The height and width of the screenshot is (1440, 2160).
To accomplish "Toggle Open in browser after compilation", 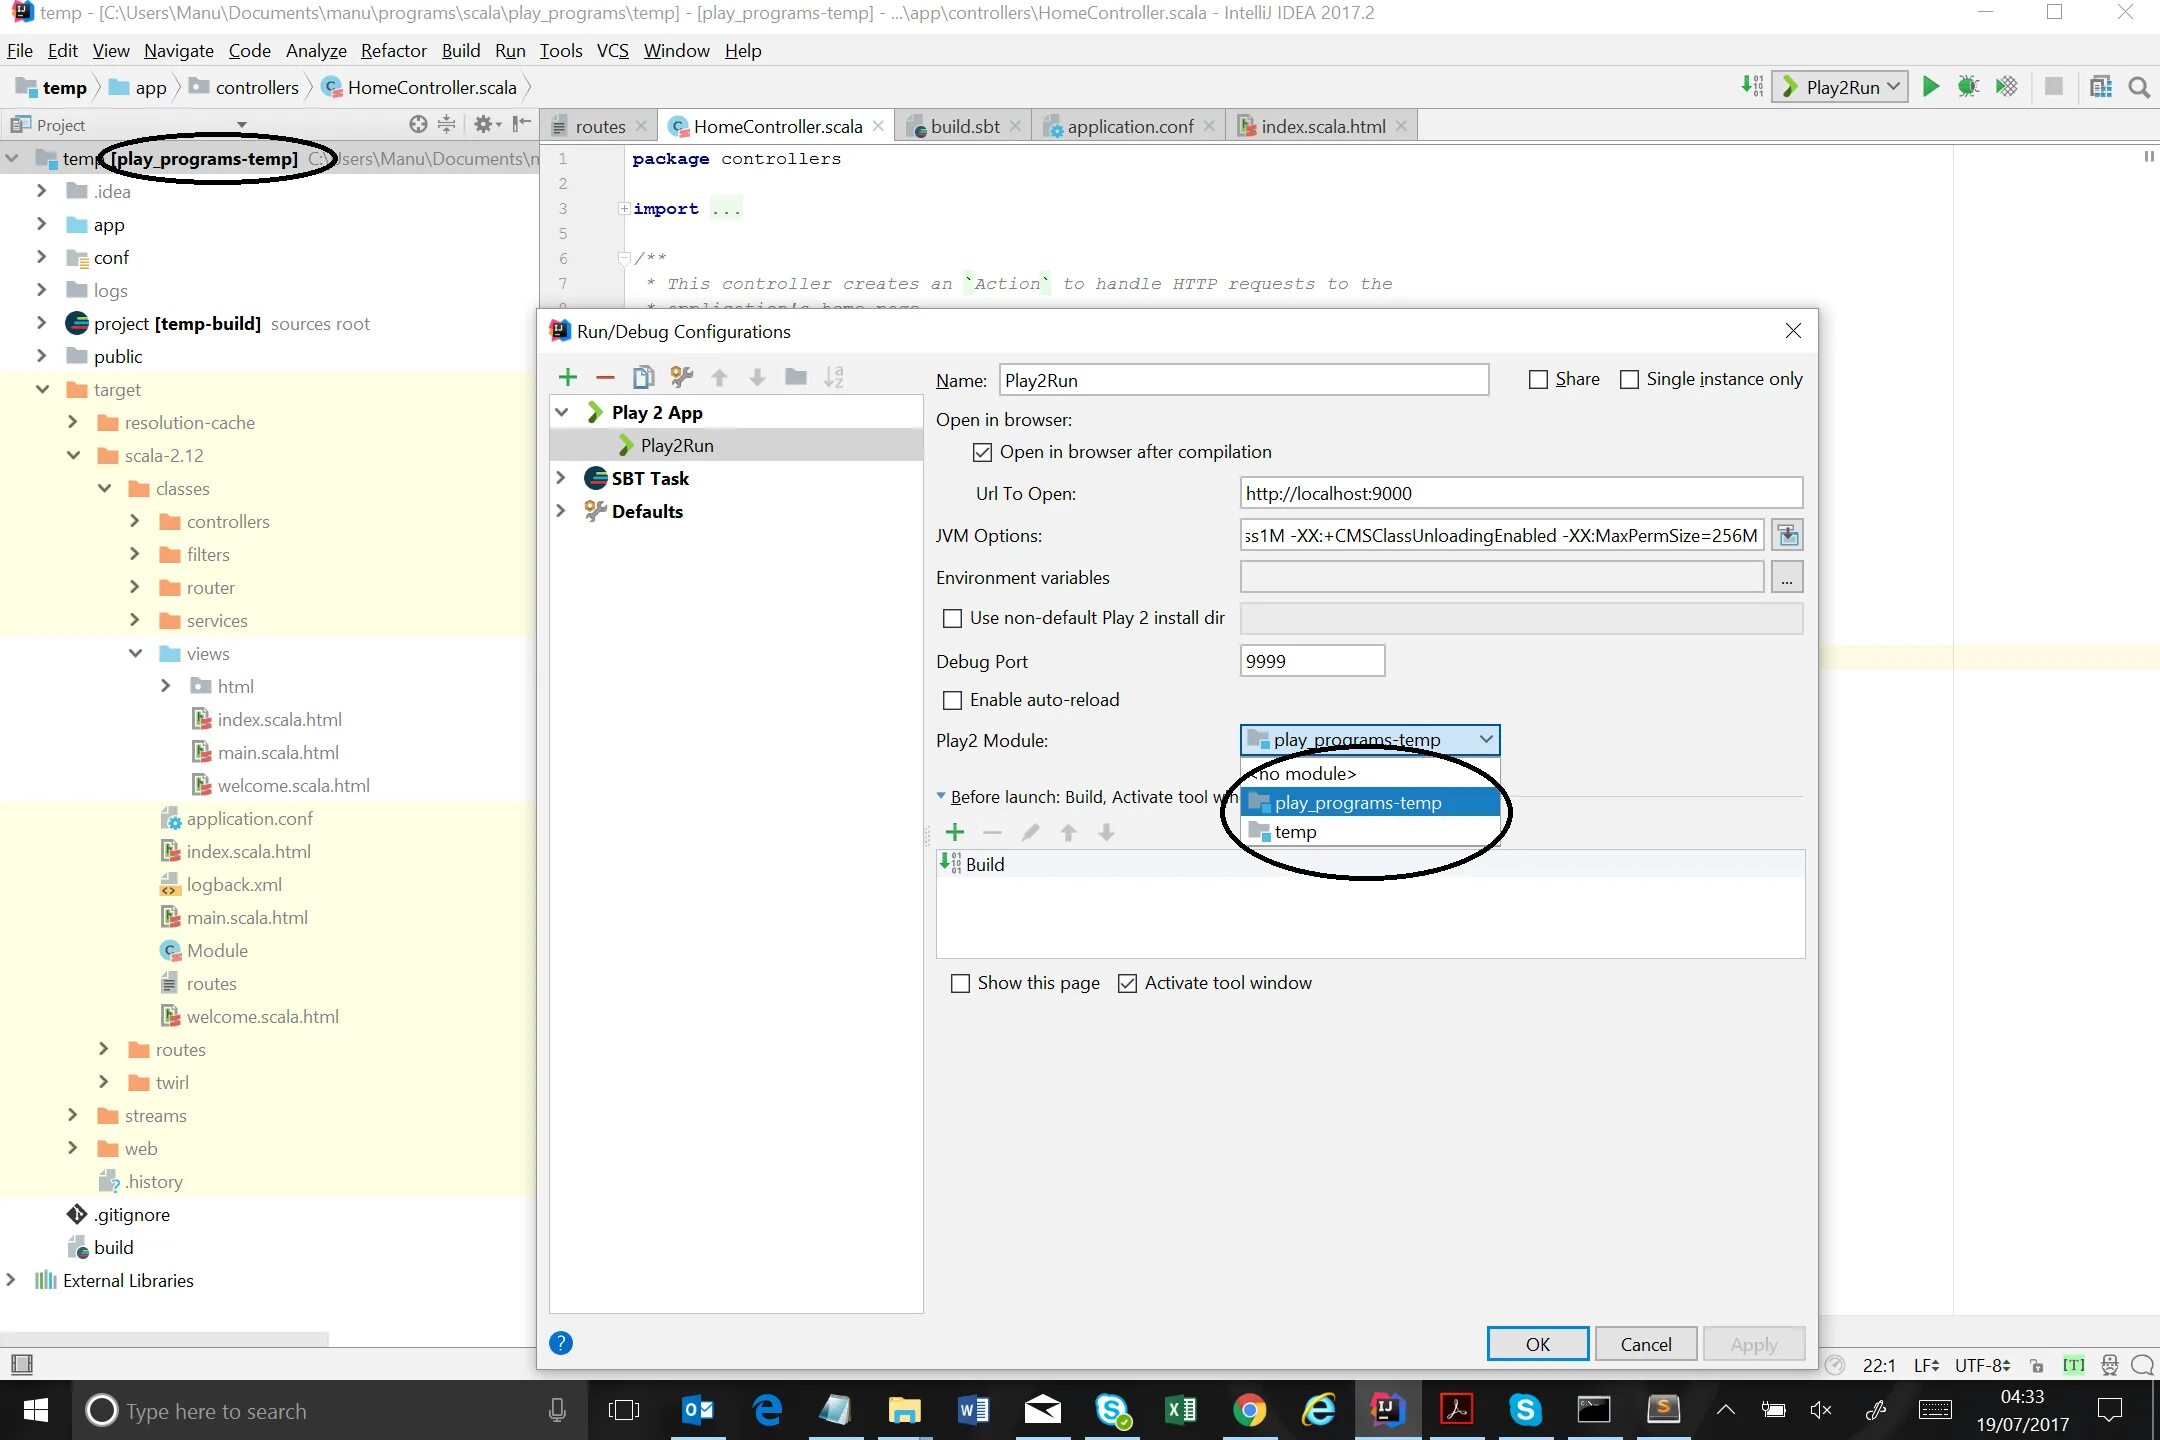I will click(x=984, y=452).
